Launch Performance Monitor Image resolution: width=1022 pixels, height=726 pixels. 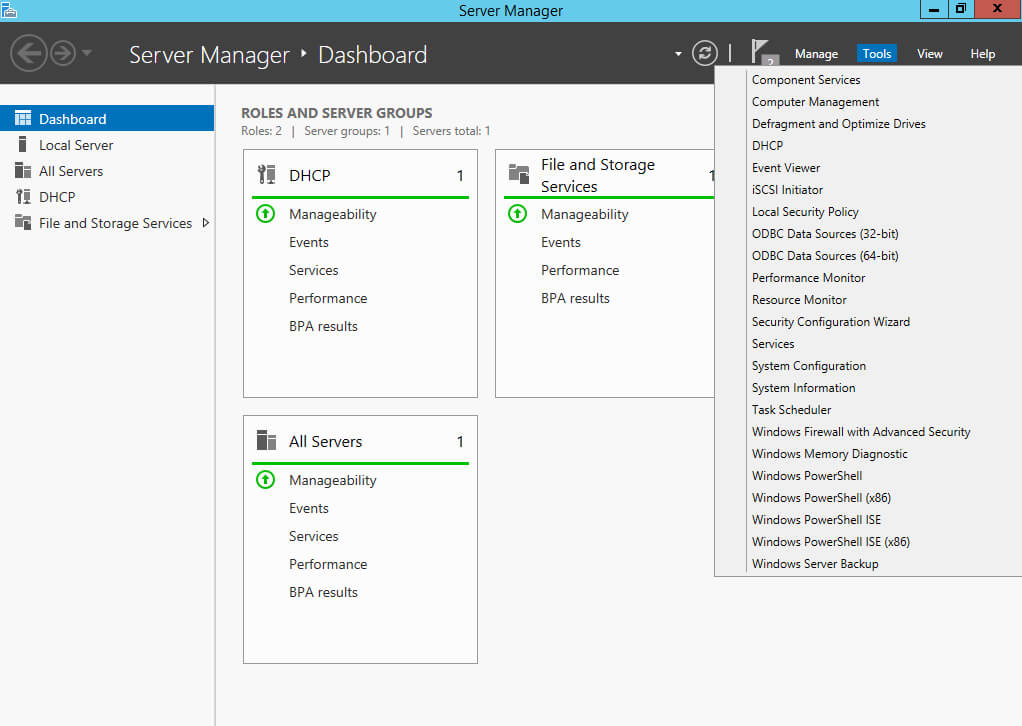[808, 278]
